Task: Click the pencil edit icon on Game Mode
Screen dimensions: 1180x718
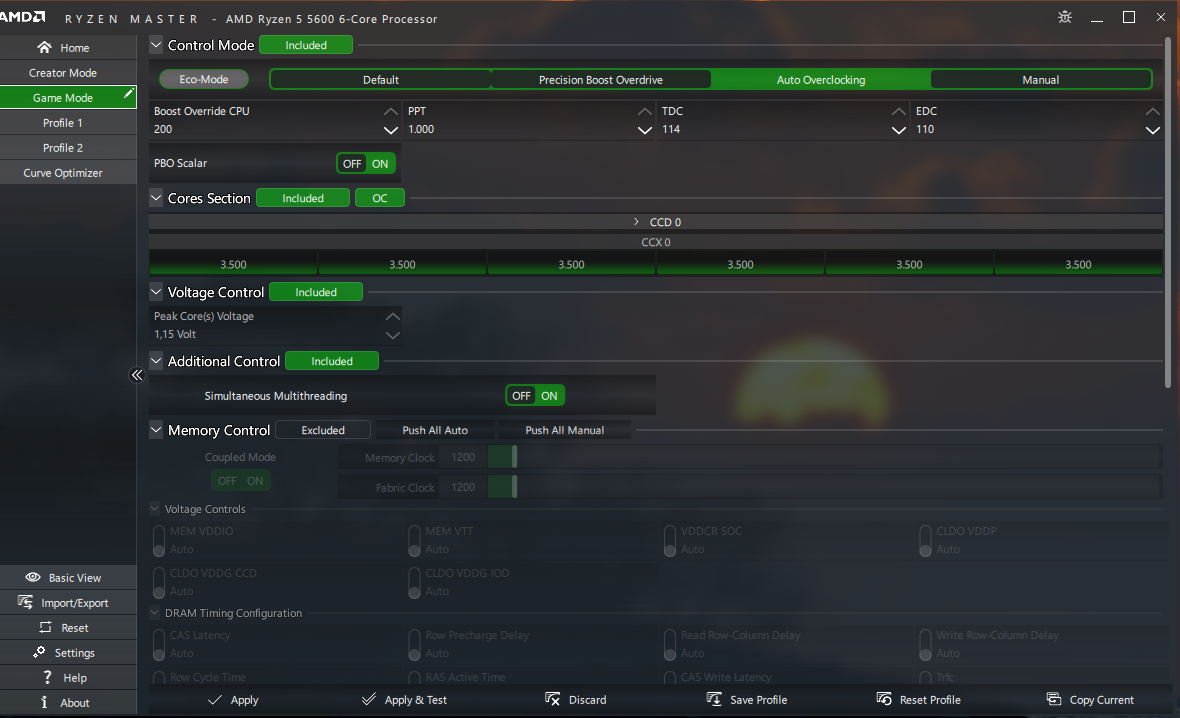Action: tap(129, 93)
